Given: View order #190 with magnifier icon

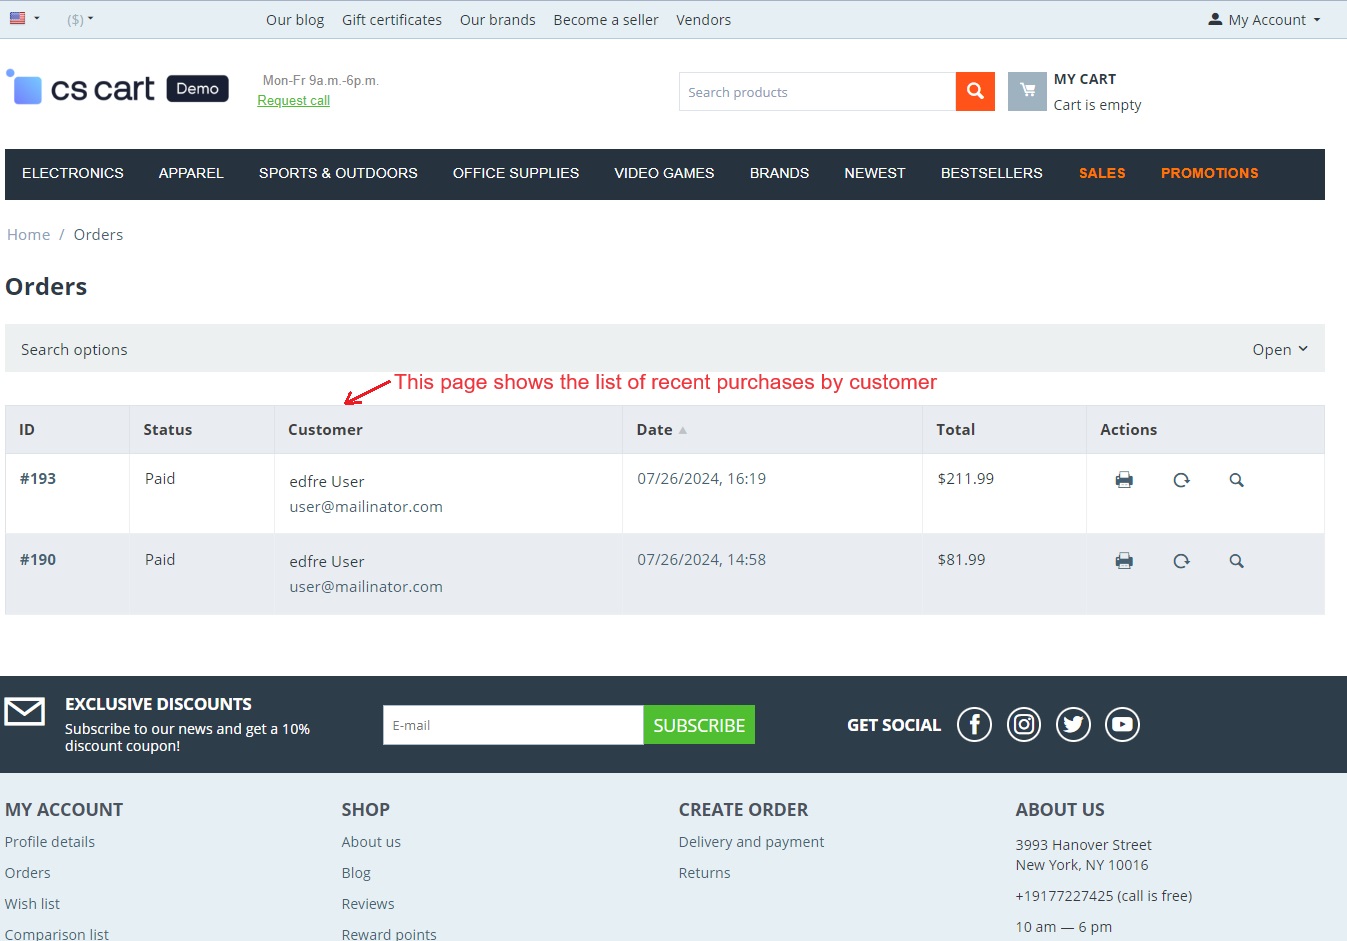Looking at the screenshot, I should coord(1237,561).
